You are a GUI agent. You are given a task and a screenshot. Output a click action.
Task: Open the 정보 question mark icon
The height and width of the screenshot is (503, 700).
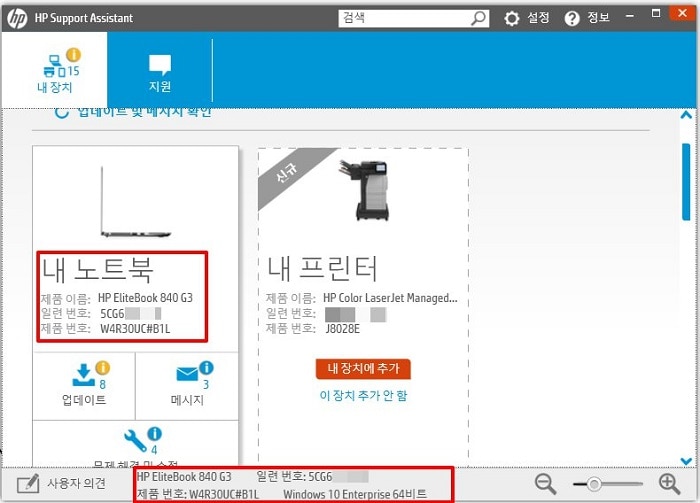coord(571,18)
